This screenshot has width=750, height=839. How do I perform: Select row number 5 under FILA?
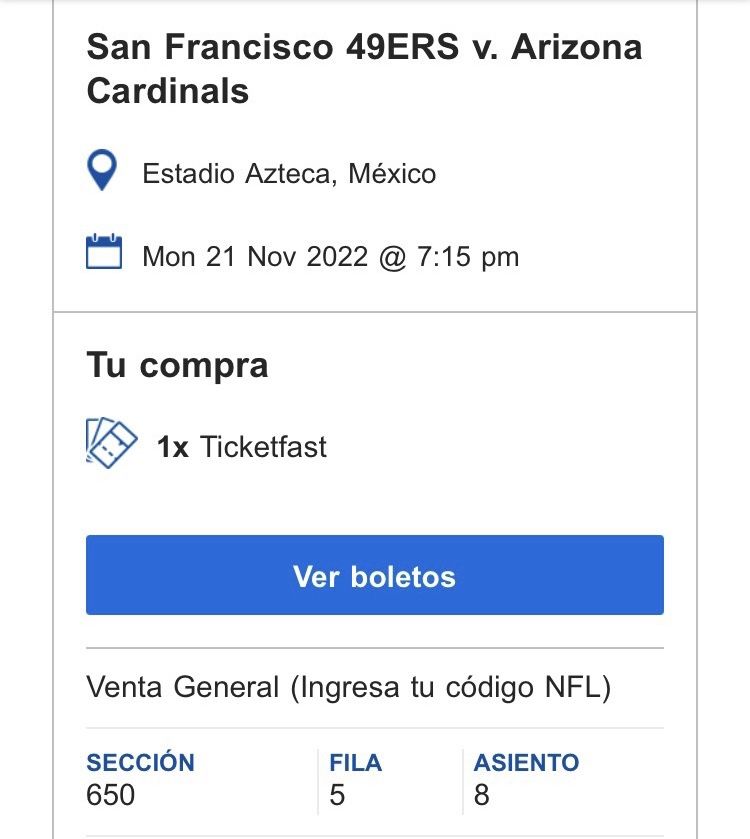coord(337,795)
